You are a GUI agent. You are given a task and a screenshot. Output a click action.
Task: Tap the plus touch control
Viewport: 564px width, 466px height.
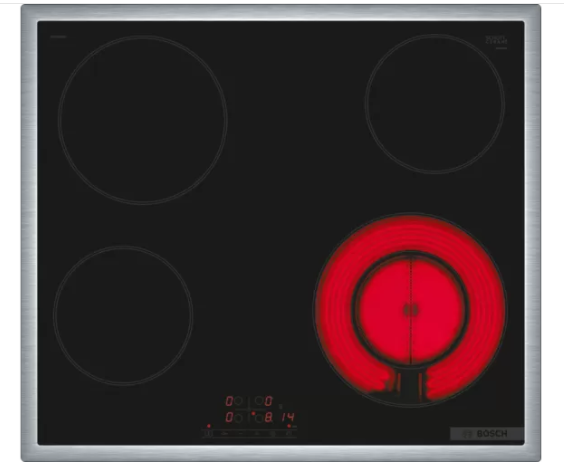coord(257,433)
